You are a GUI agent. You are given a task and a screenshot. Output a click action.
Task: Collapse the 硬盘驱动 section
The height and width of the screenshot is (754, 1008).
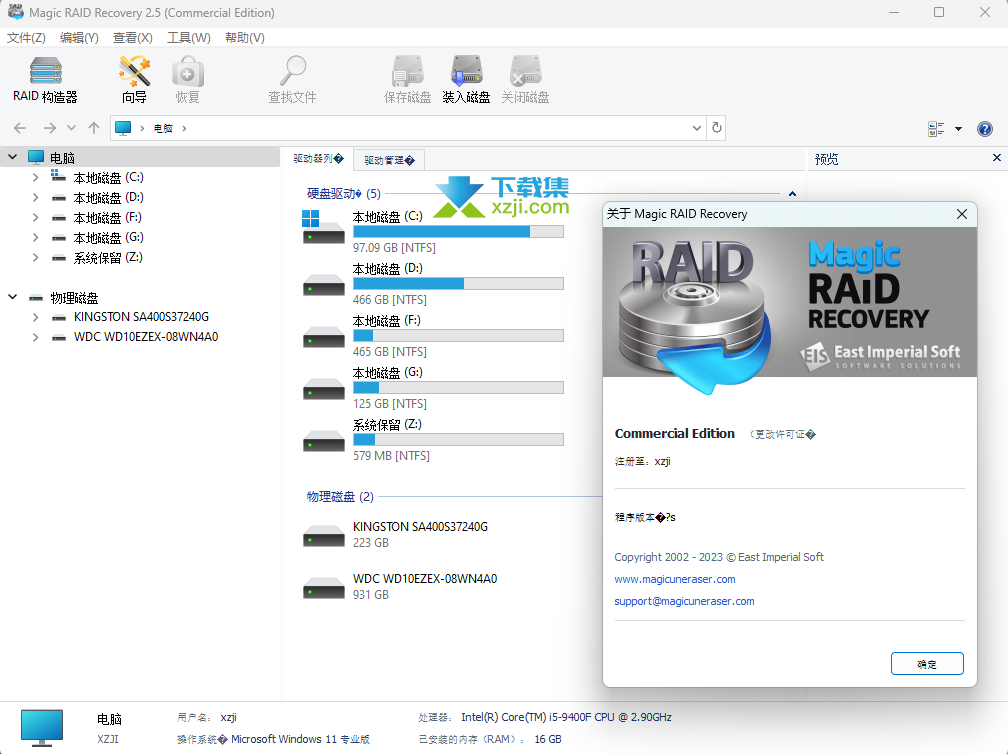click(x=792, y=193)
